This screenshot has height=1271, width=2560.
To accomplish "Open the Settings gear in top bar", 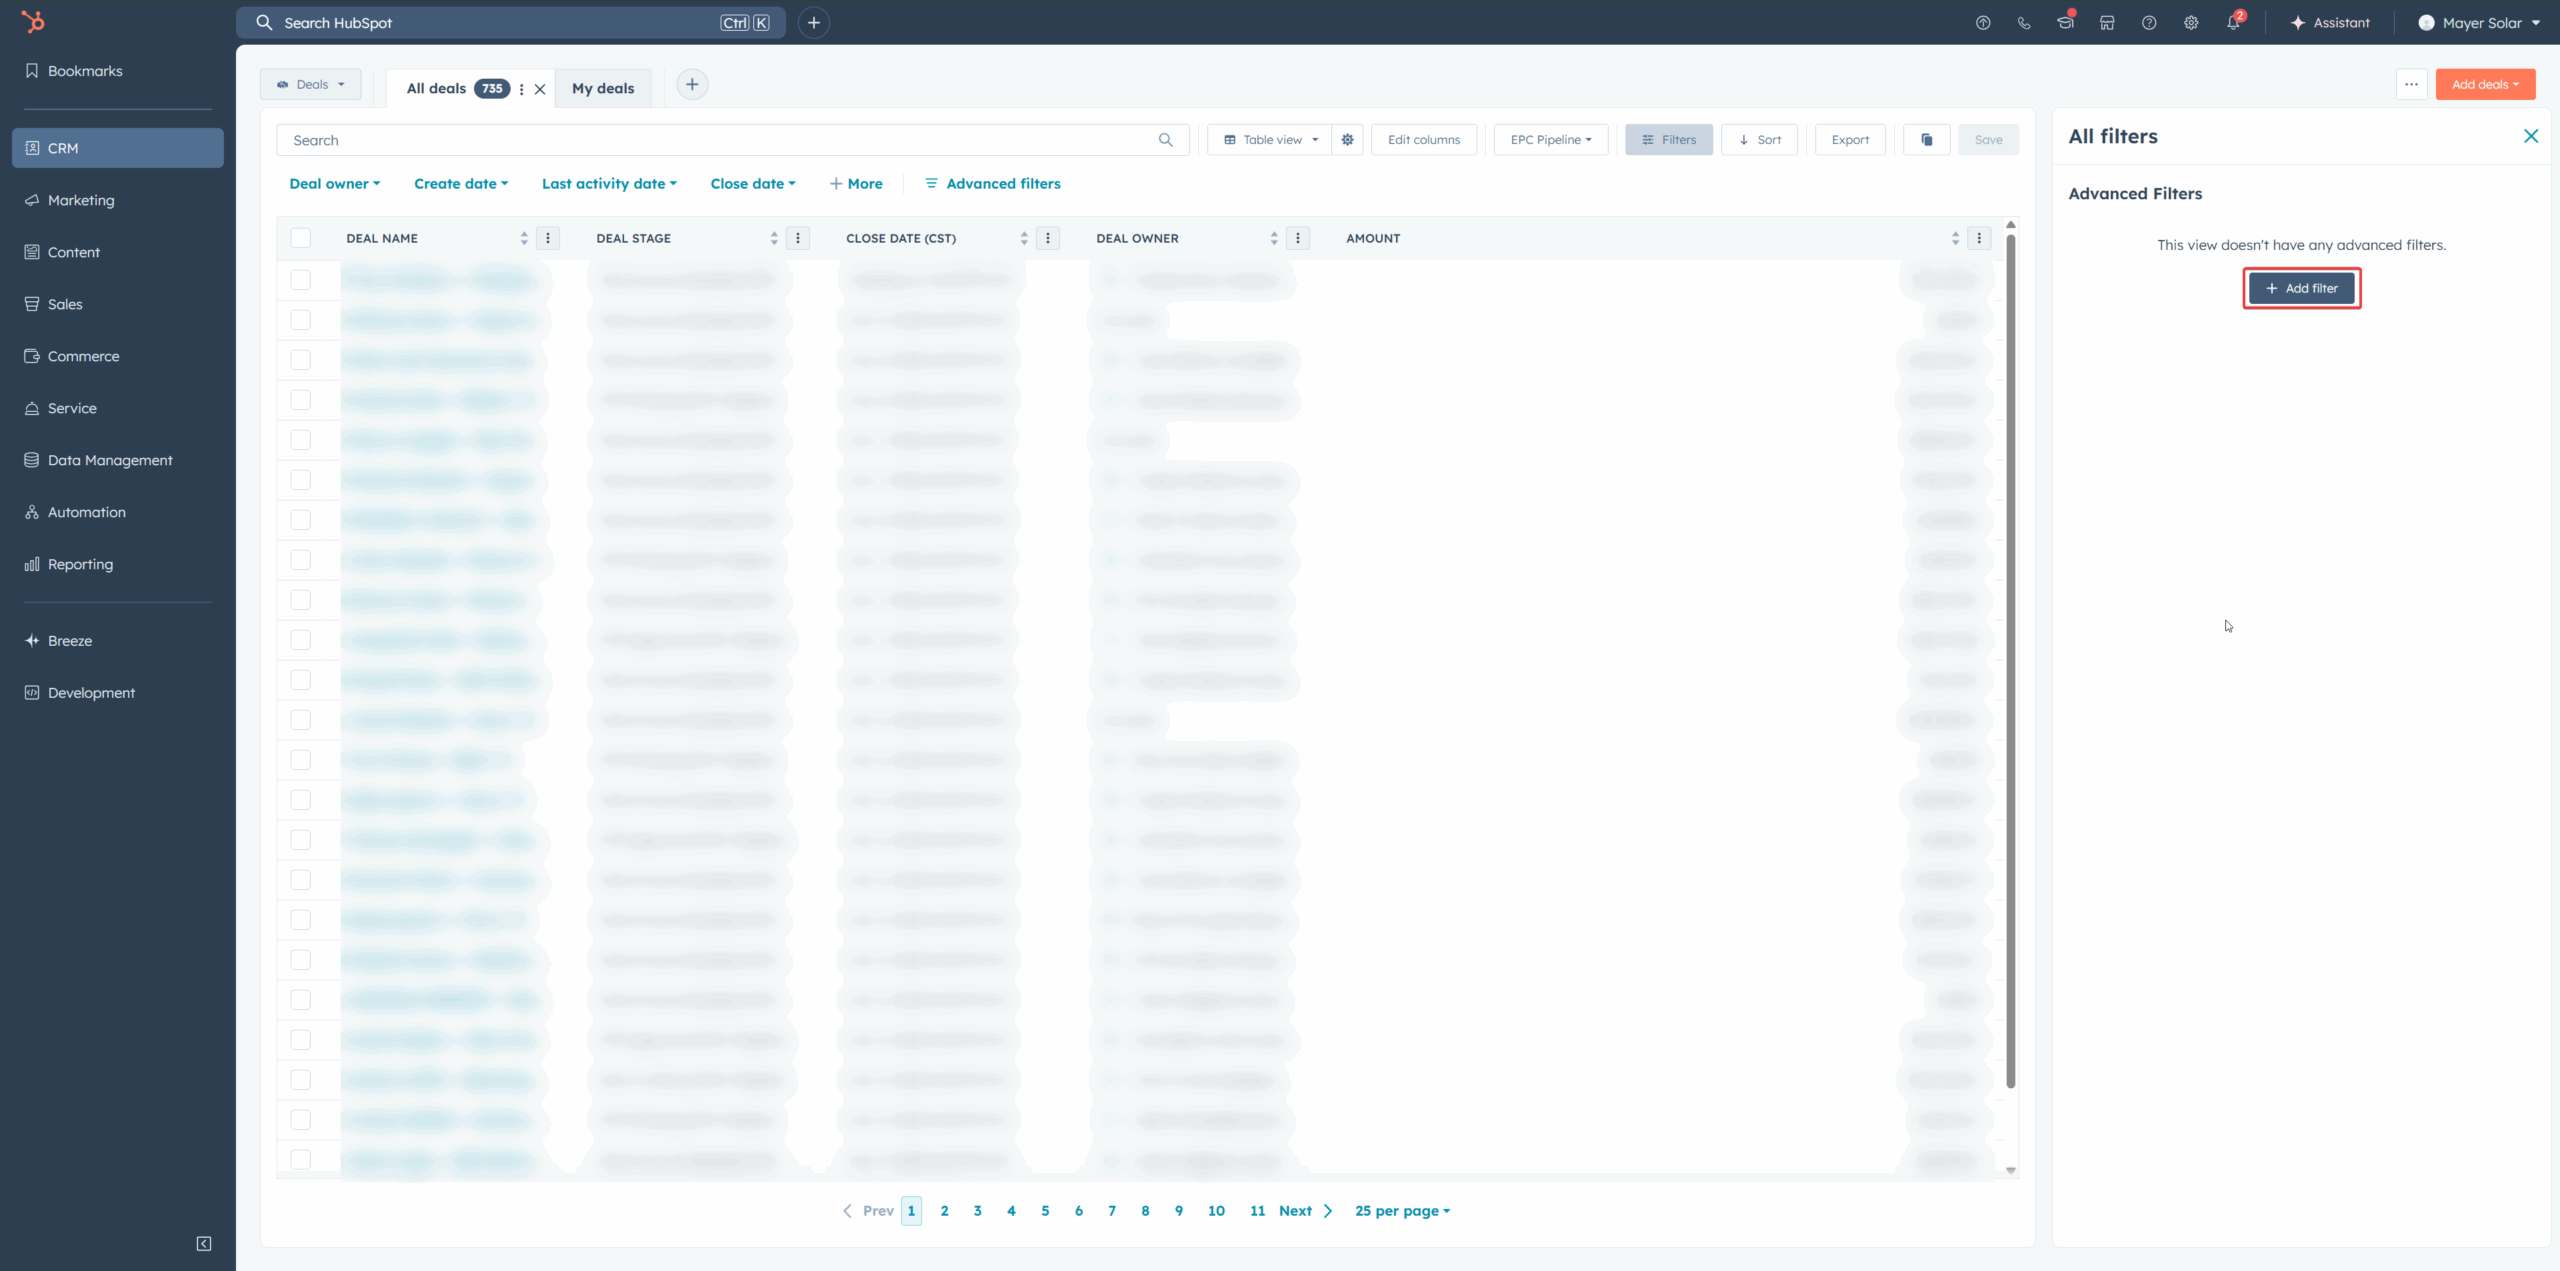I will pyautogui.click(x=2191, y=22).
